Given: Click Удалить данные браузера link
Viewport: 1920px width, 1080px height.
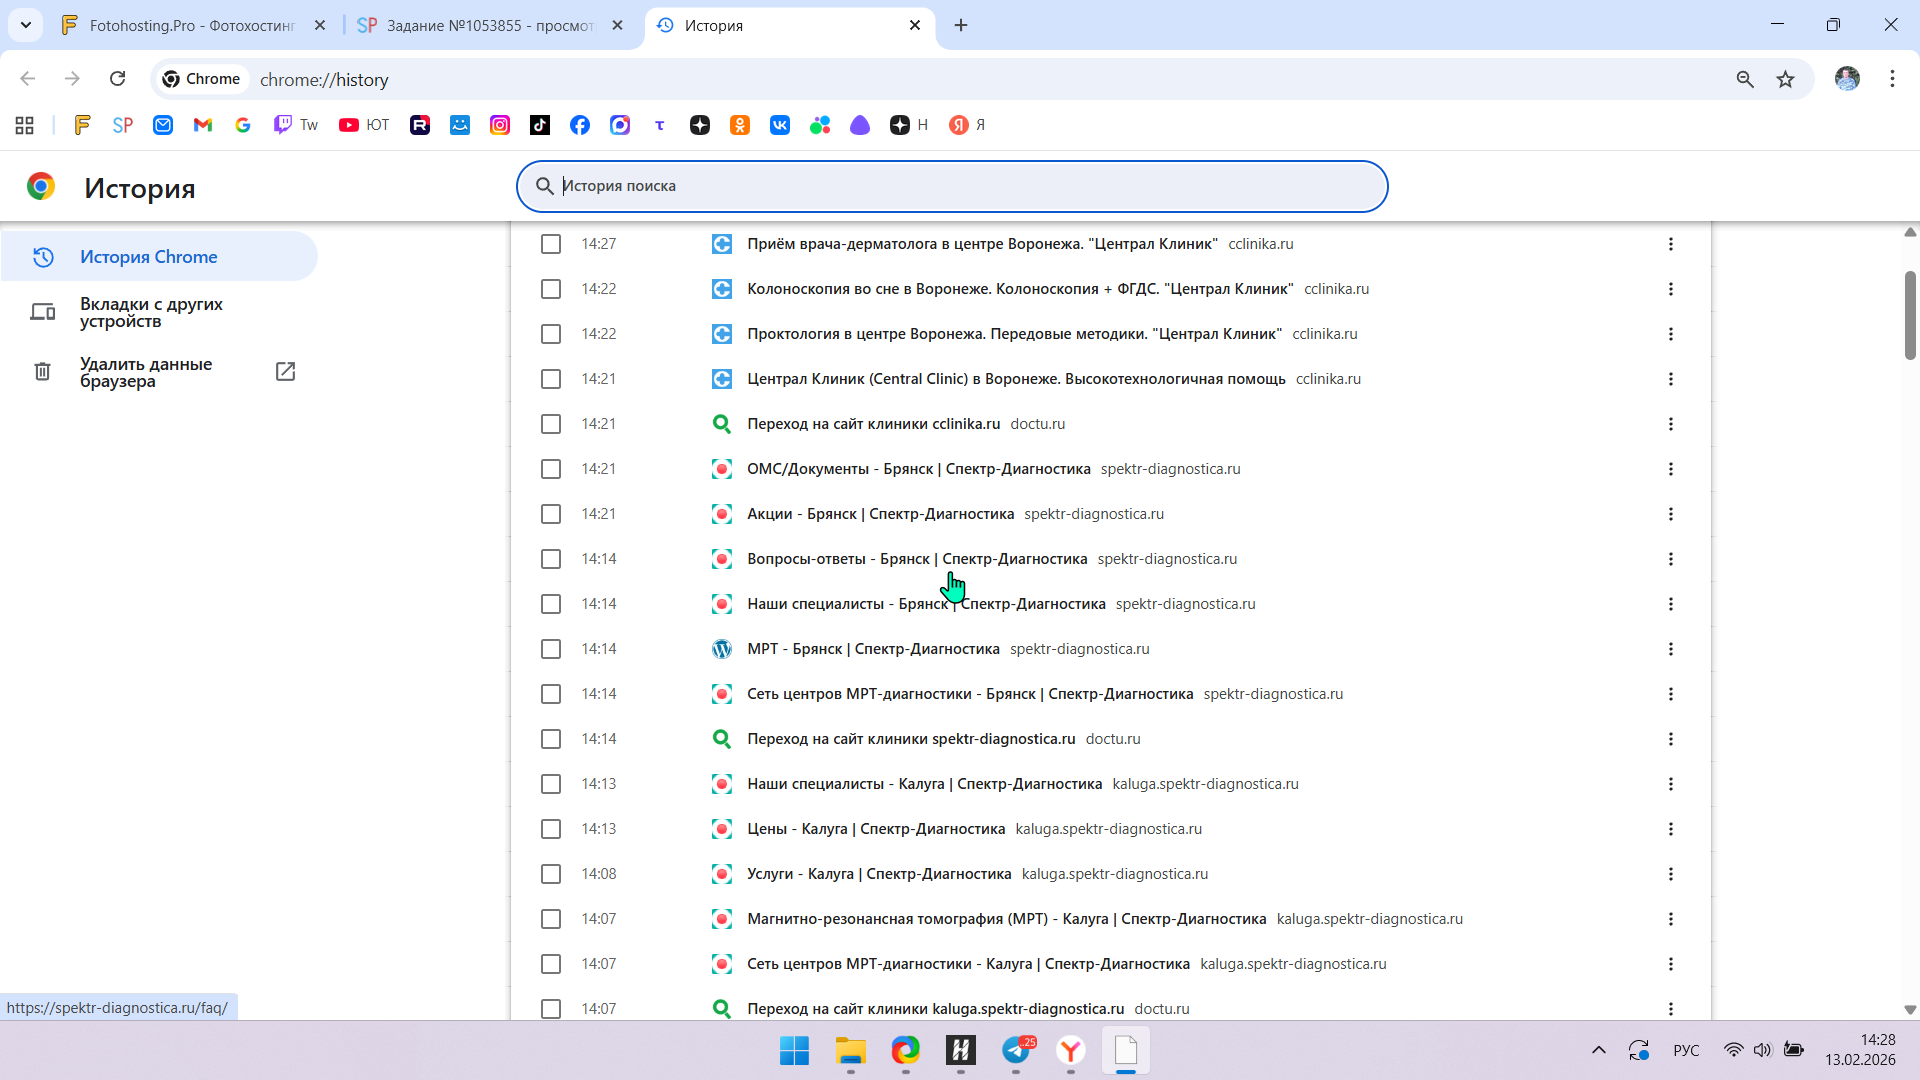Looking at the screenshot, I should coord(146,372).
